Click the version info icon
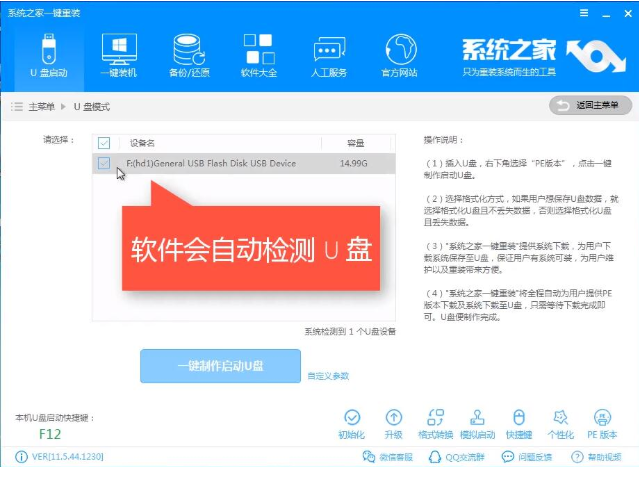This screenshot has width=639, height=479. point(21,457)
